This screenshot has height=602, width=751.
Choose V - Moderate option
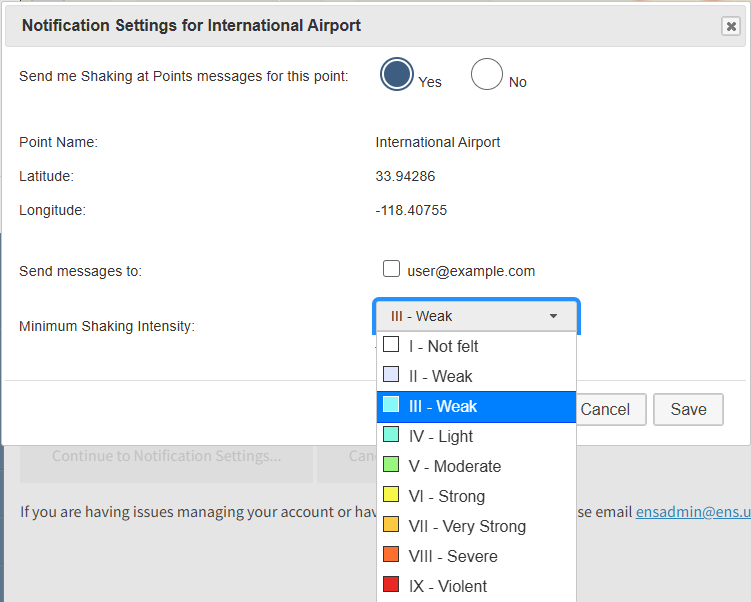pos(476,466)
